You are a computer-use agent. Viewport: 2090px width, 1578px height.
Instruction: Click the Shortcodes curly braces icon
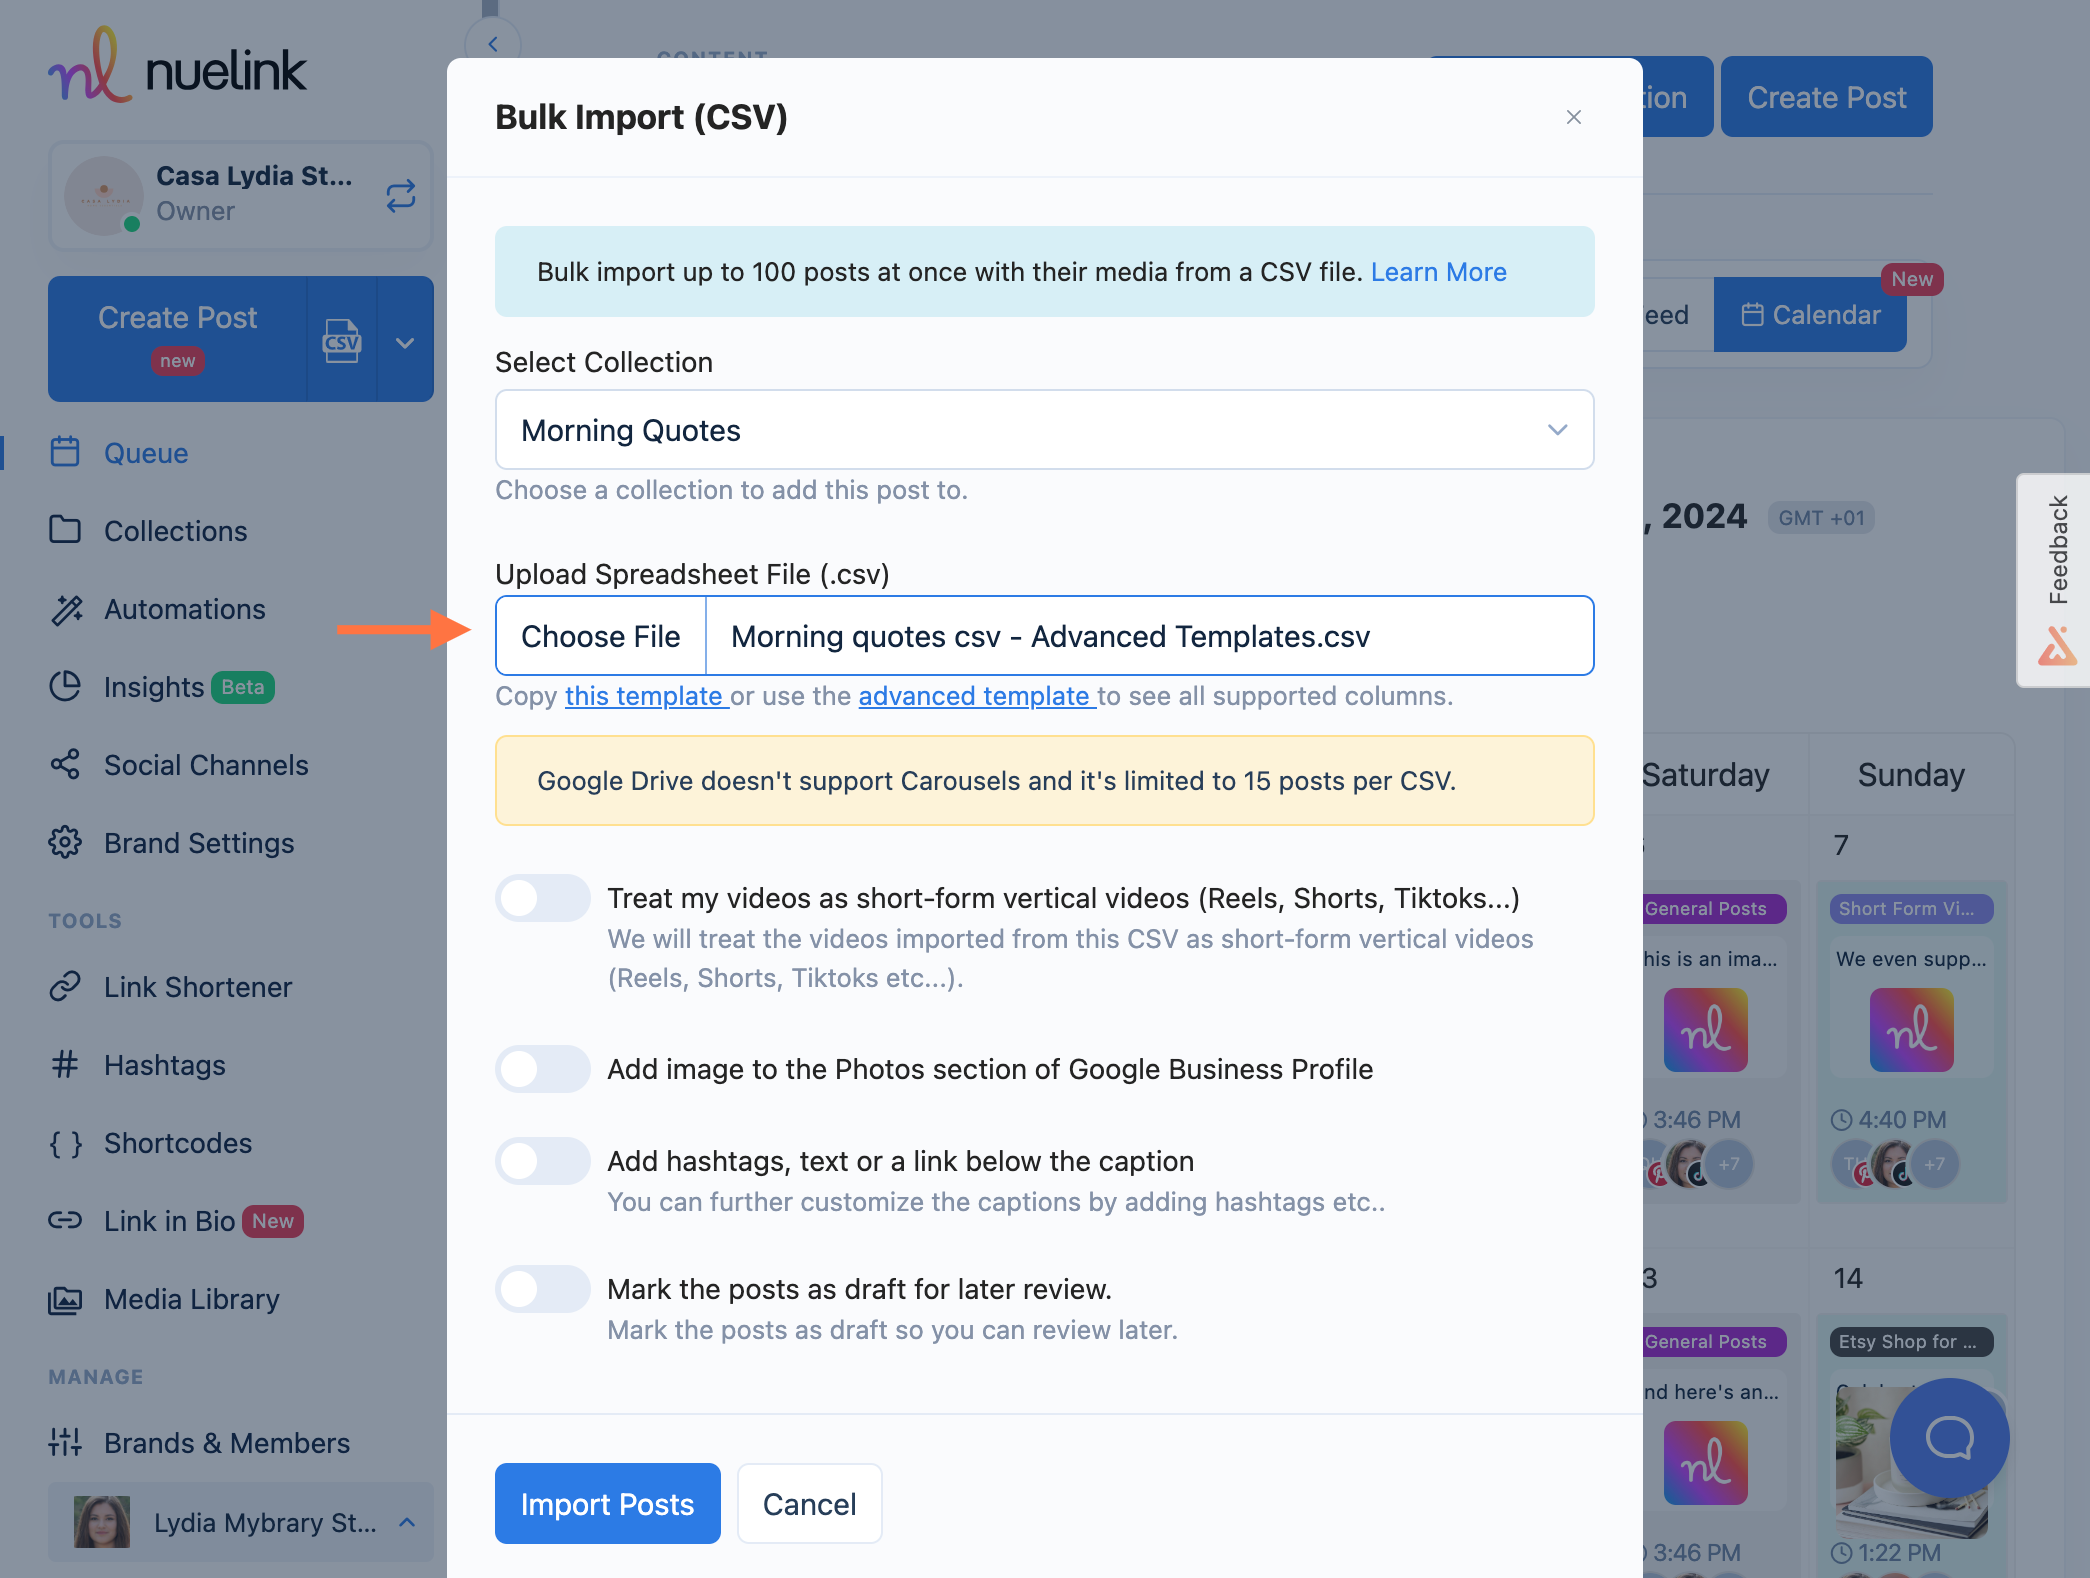click(x=66, y=1143)
